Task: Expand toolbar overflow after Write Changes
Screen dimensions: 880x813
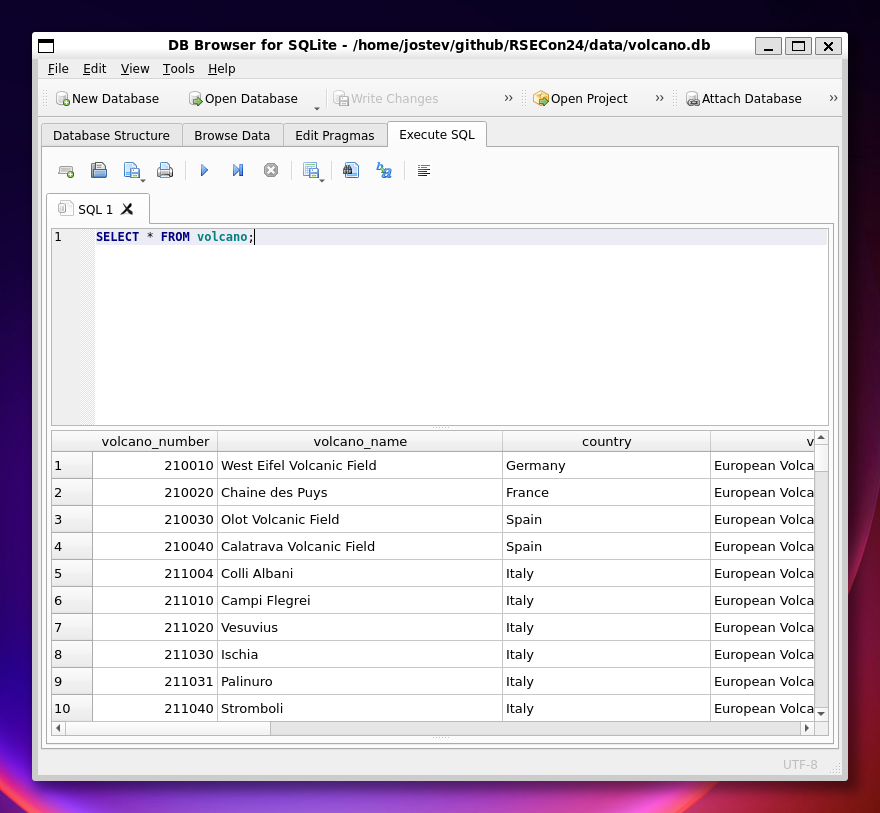Action: click(x=508, y=98)
